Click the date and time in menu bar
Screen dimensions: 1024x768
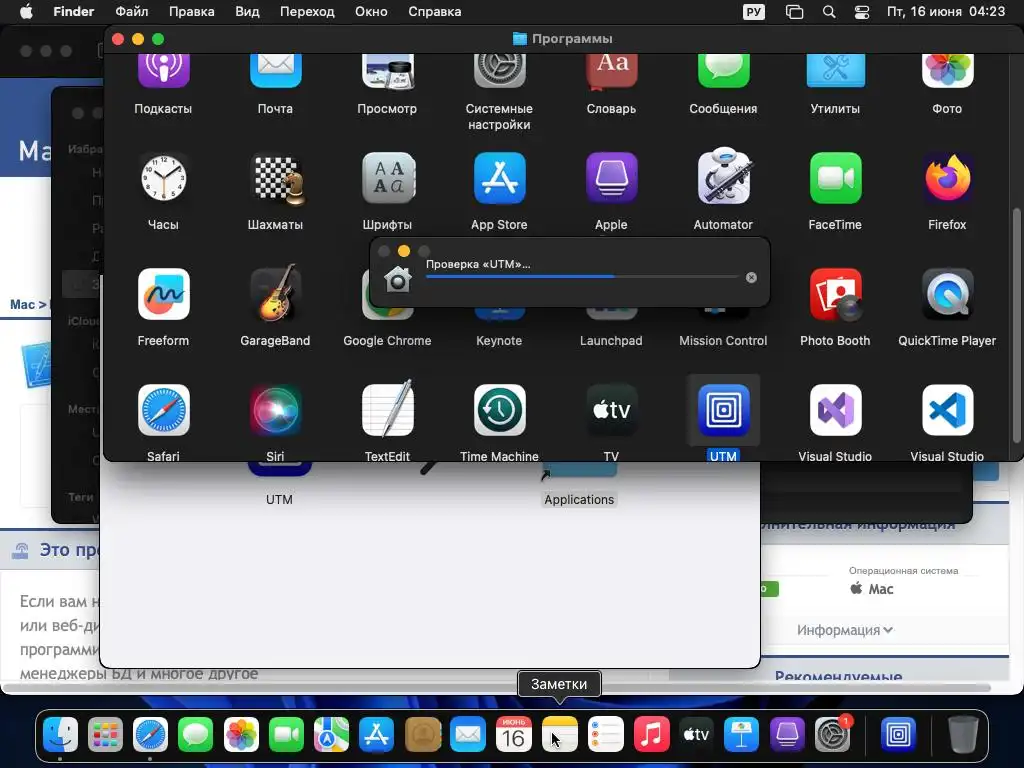(x=946, y=12)
